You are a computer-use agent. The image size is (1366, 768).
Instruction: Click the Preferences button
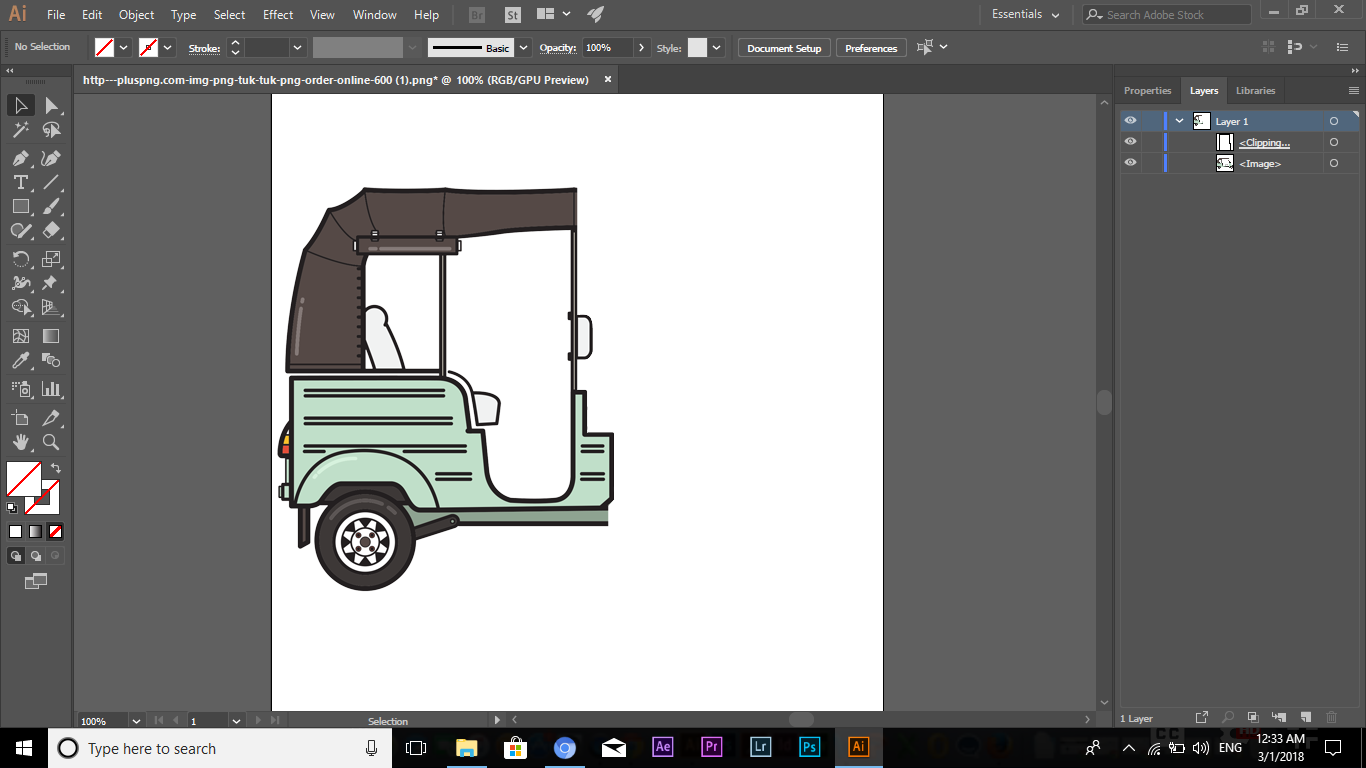pos(871,47)
